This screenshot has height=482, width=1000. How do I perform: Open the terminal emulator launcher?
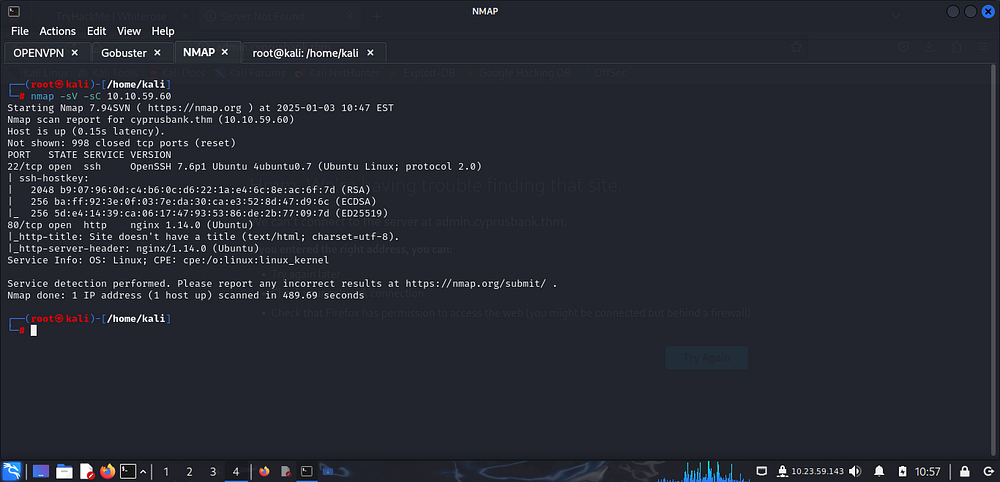[x=129, y=471]
